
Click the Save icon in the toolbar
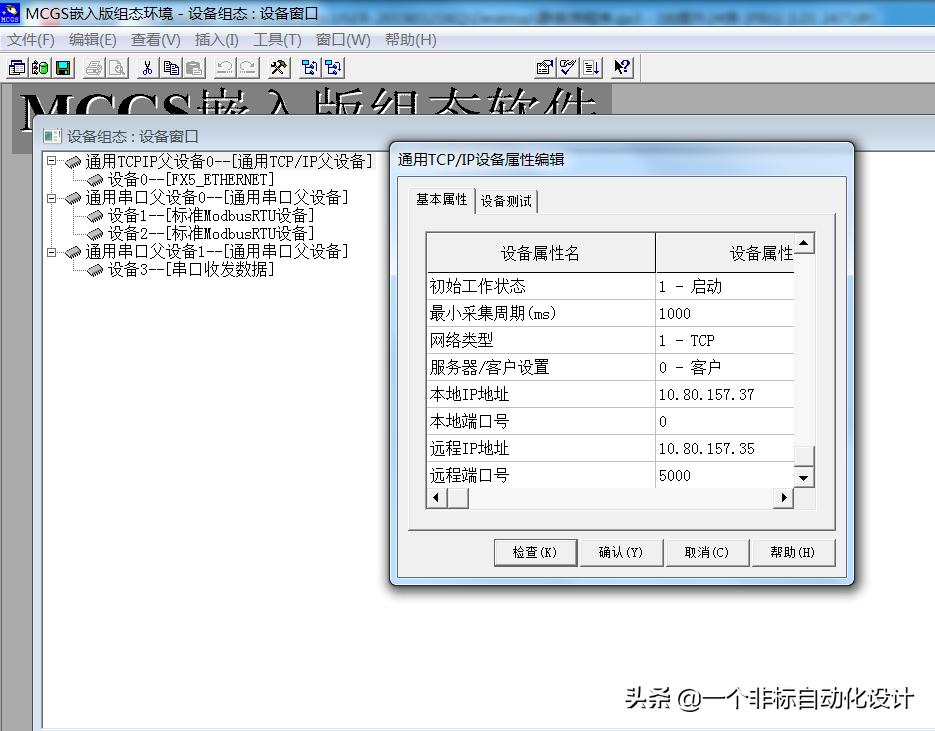click(x=62, y=68)
